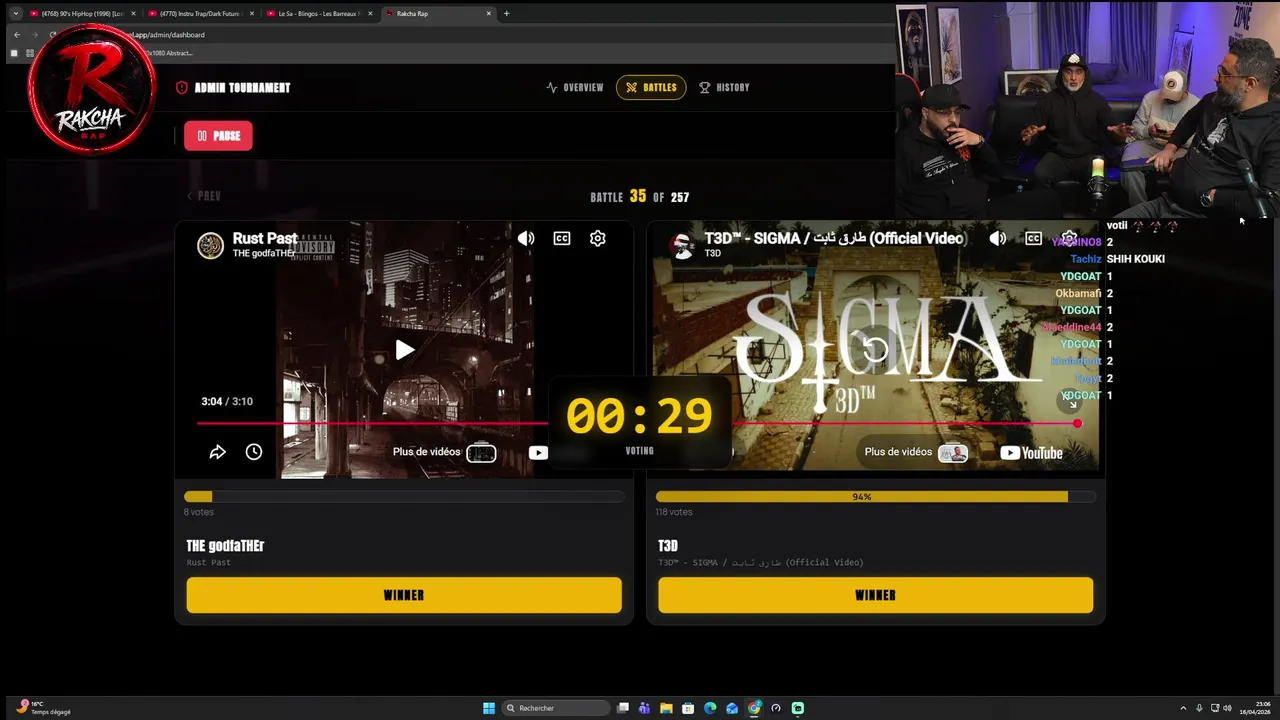Open File Explorer from the taskbar
The width and height of the screenshot is (1280, 720).
coord(666,708)
